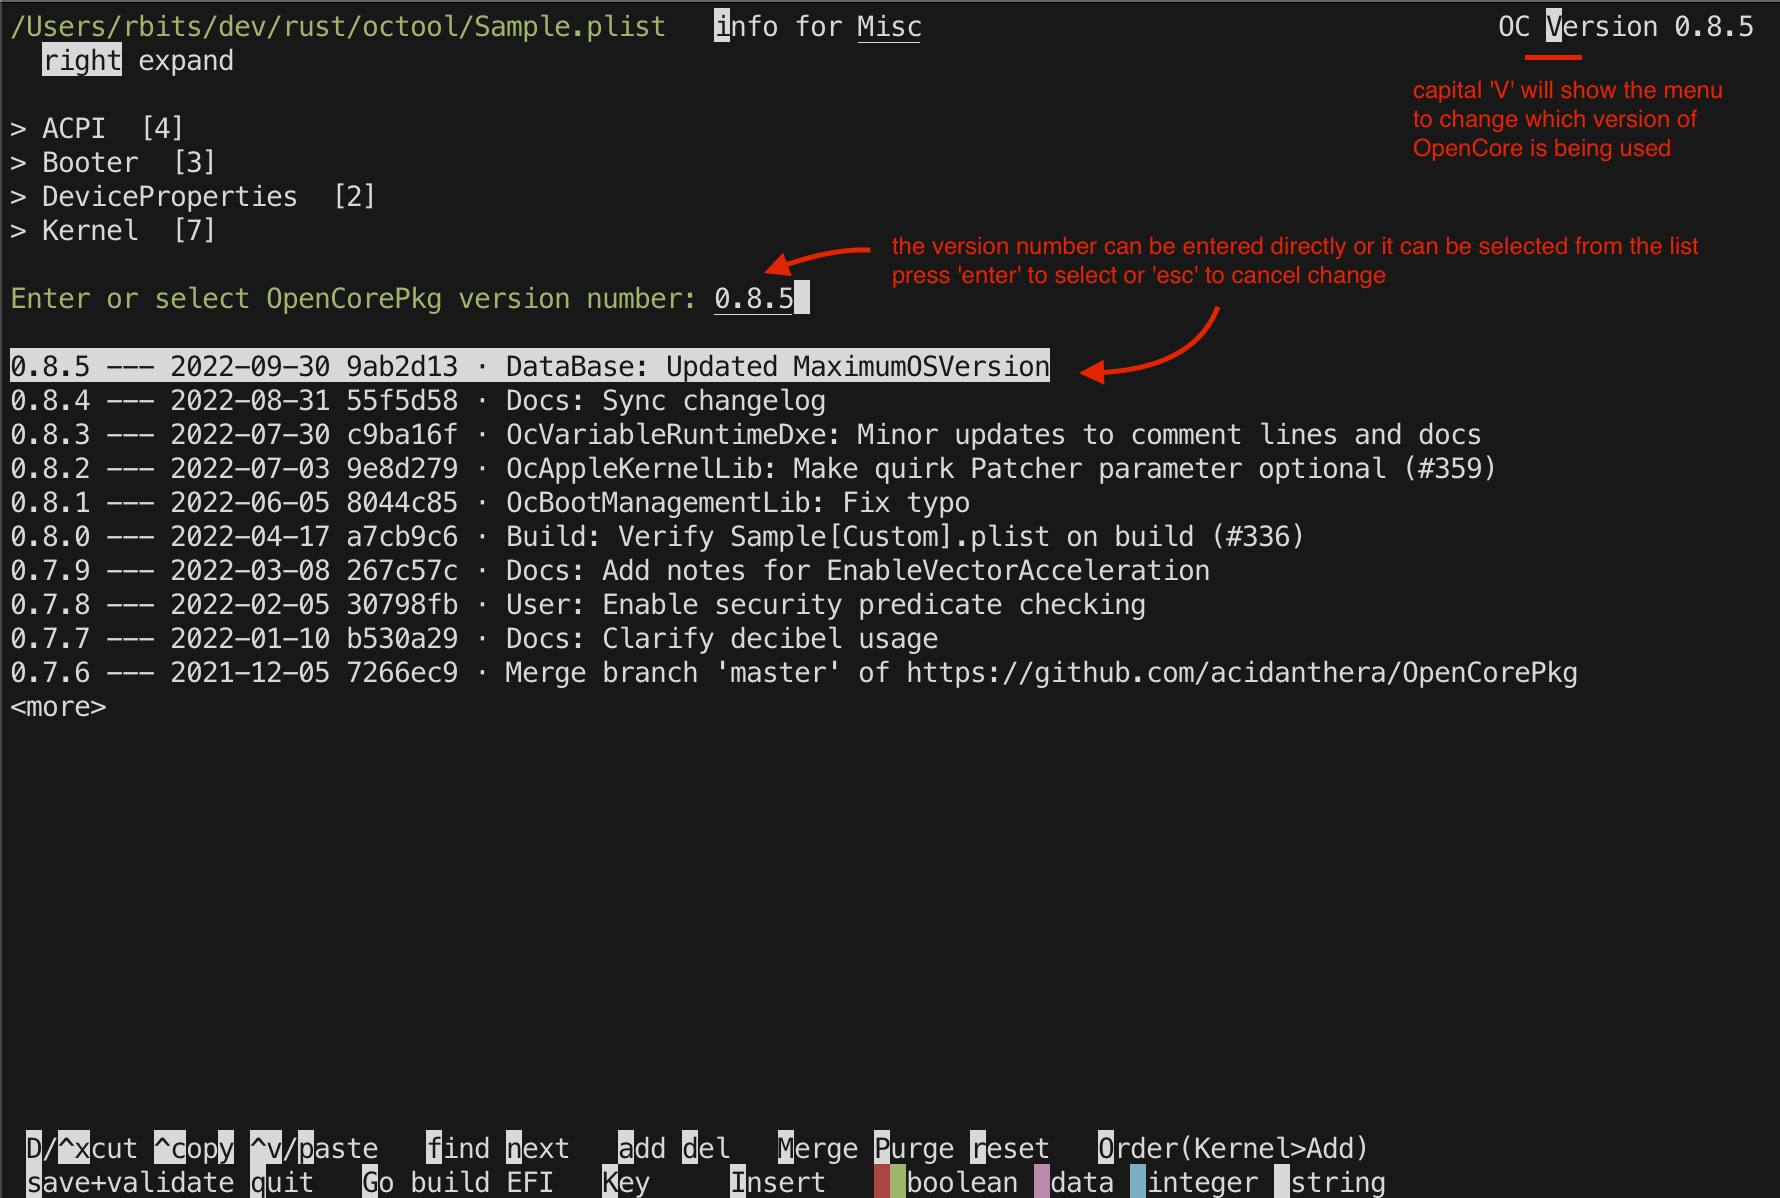
Task: Click Go build EFI
Action: click(x=457, y=1181)
